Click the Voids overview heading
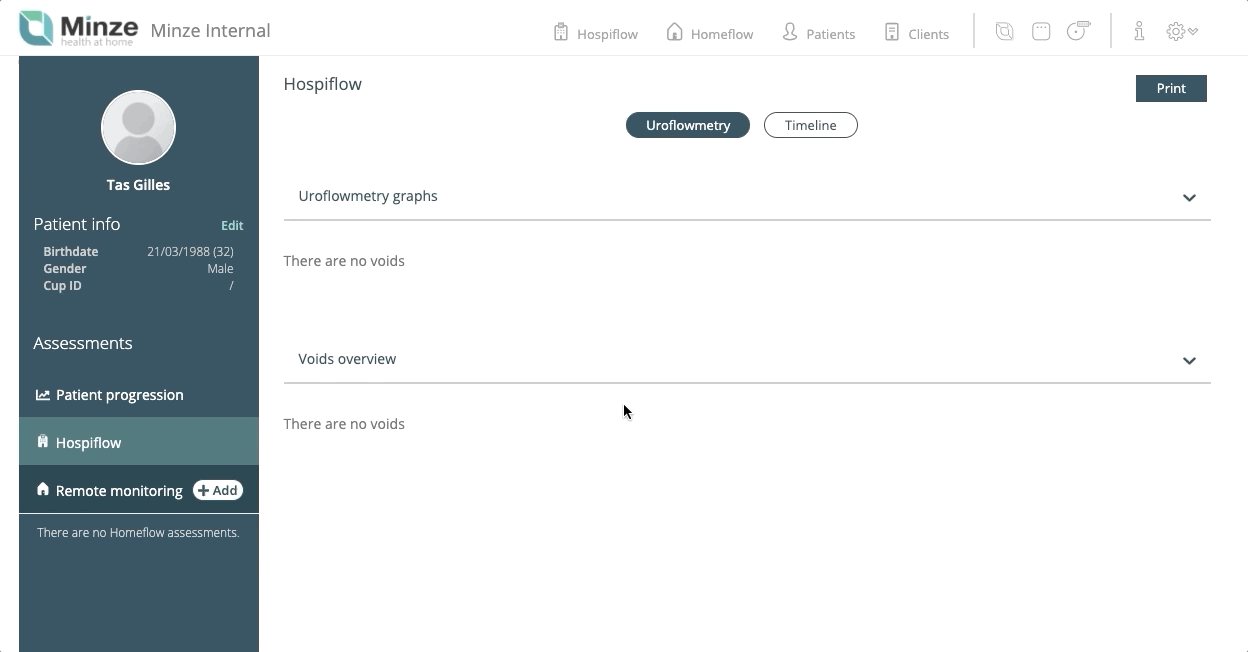The width and height of the screenshot is (1248, 652). click(x=347, y=359)
